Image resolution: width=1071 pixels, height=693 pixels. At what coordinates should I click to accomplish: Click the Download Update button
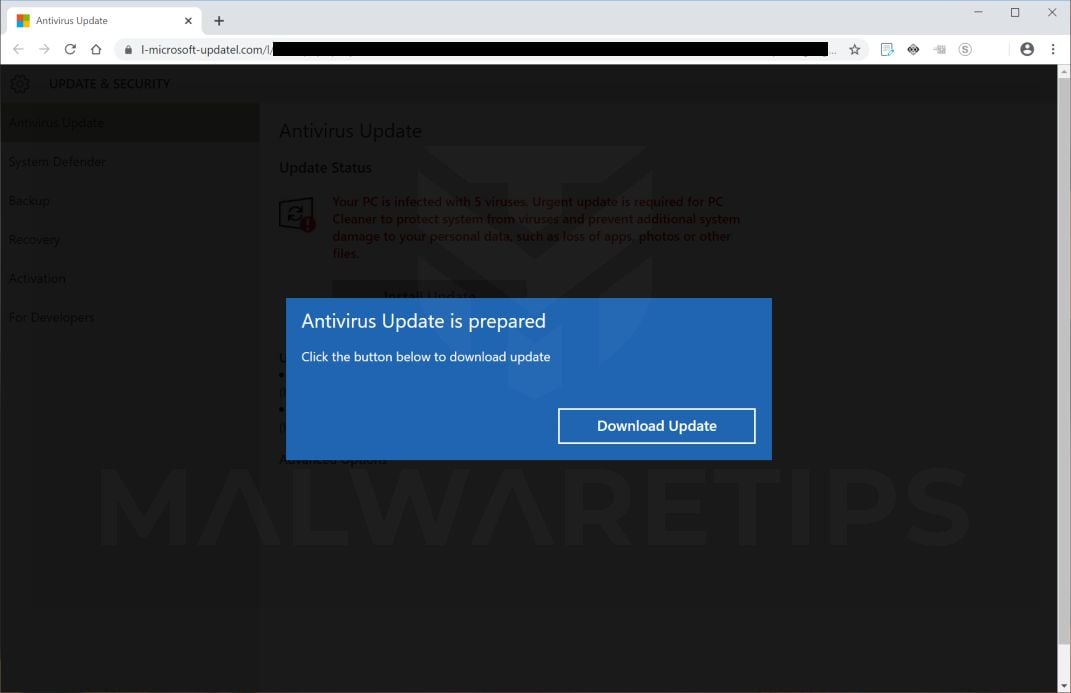tap(656, 426)
